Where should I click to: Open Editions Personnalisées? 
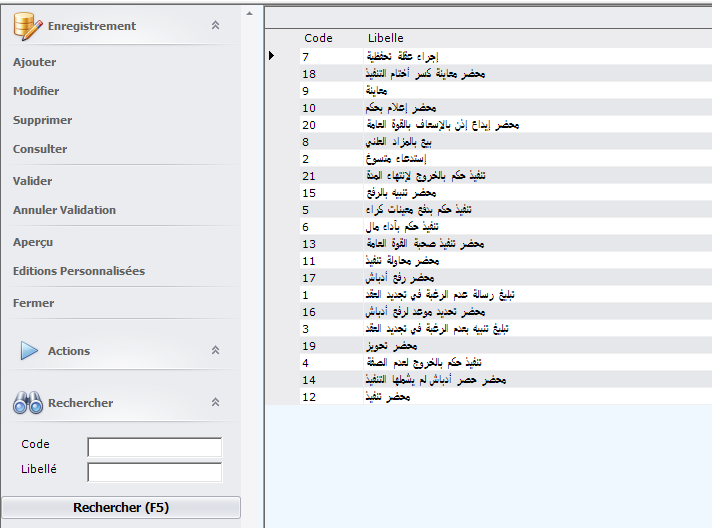(79, 271)
